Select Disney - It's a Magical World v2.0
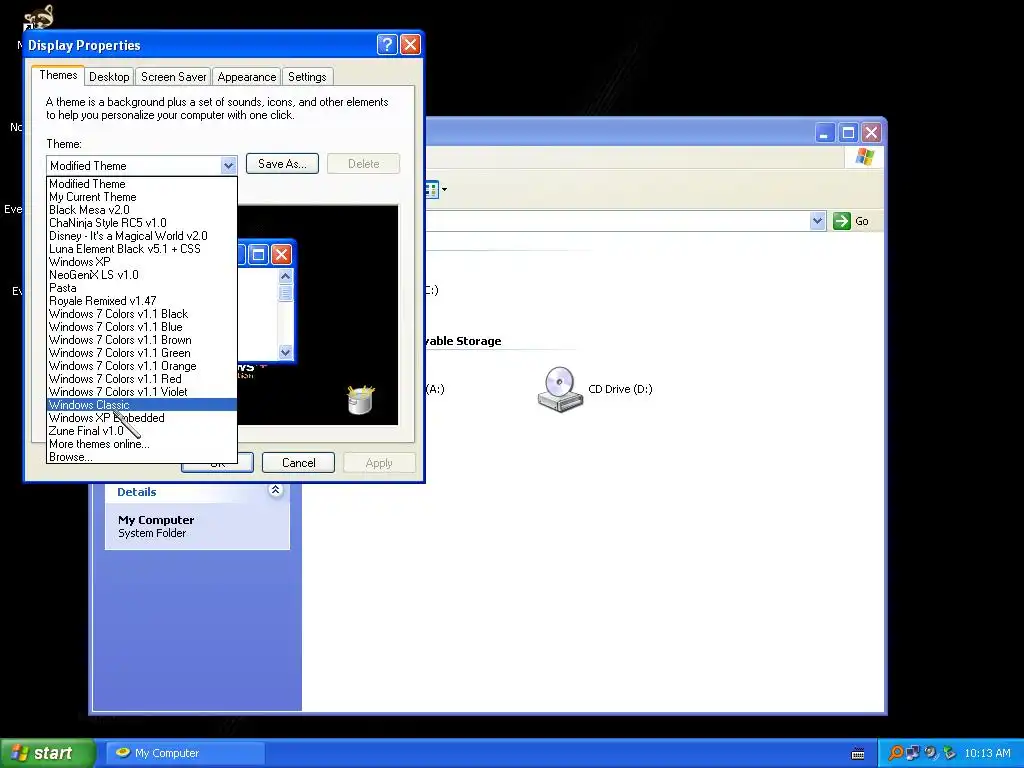Screen dimensions: 1024x768 coord(142,236)
